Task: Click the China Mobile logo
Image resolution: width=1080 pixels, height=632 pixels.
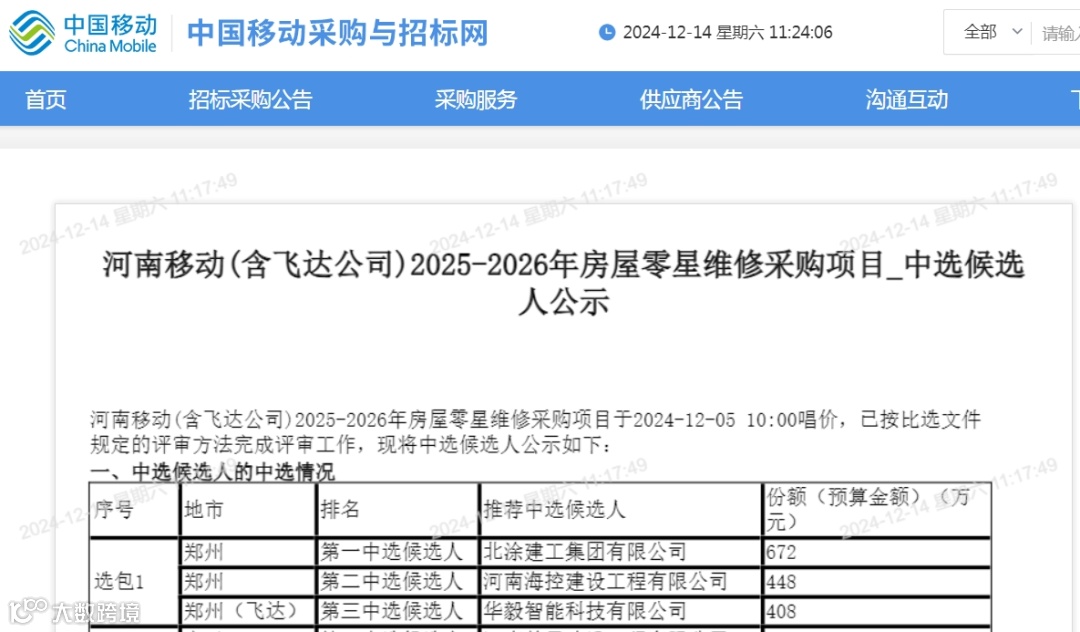Action: pos(83,32)
